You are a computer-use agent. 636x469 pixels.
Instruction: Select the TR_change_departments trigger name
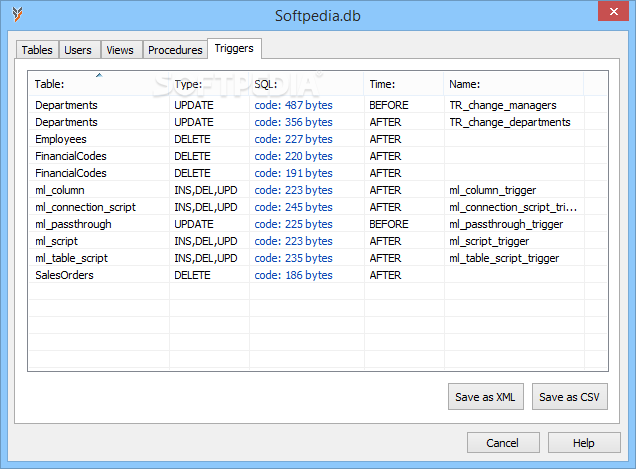509,122
